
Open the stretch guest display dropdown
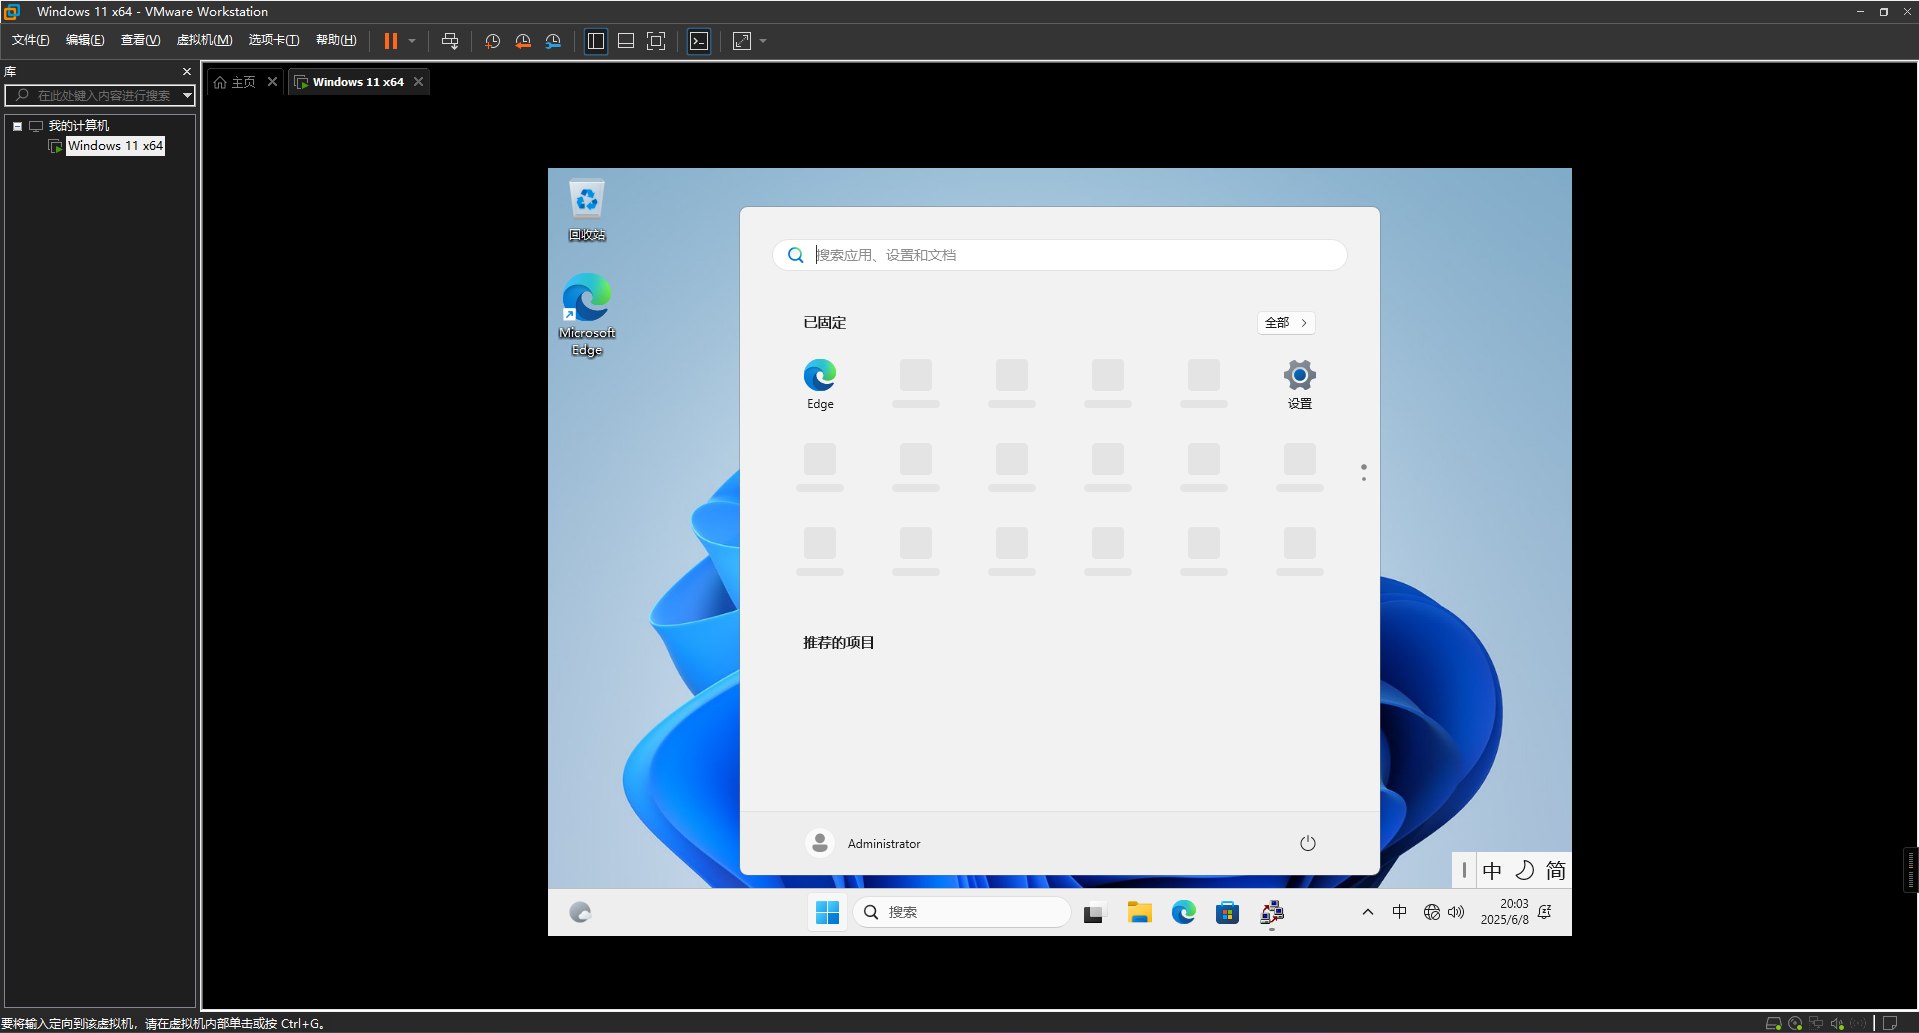tap(761, 41)
